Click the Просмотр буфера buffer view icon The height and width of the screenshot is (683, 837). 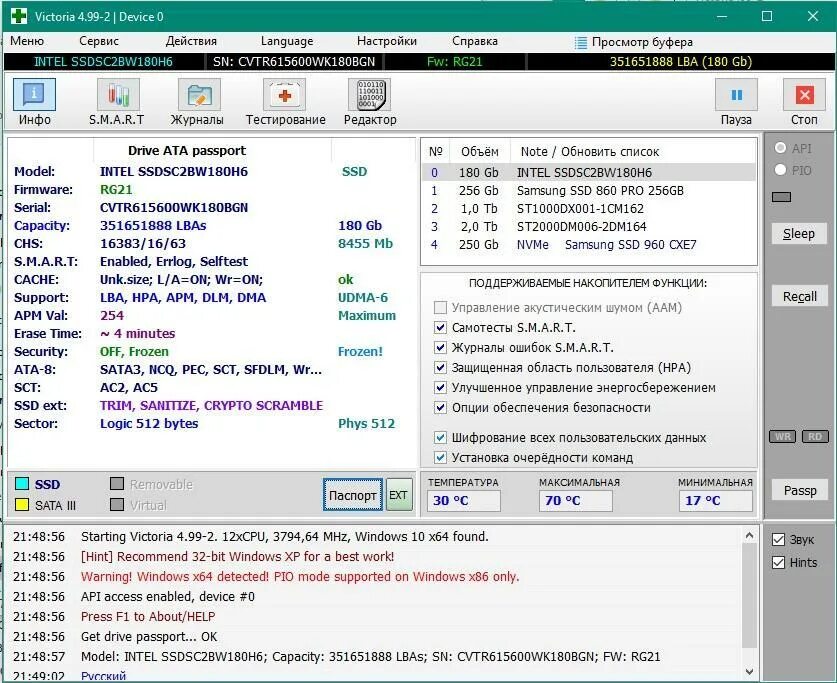coord(581,42)
